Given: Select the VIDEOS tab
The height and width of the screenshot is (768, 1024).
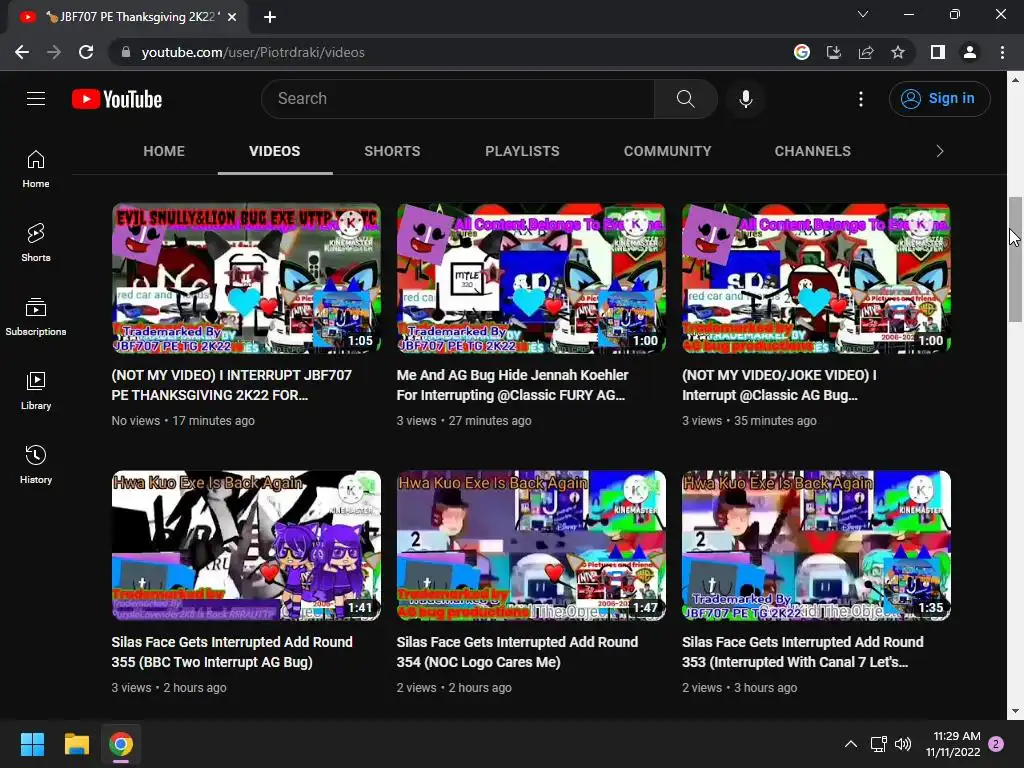Looking at the screenshot, I should click(x=274, y=151).
